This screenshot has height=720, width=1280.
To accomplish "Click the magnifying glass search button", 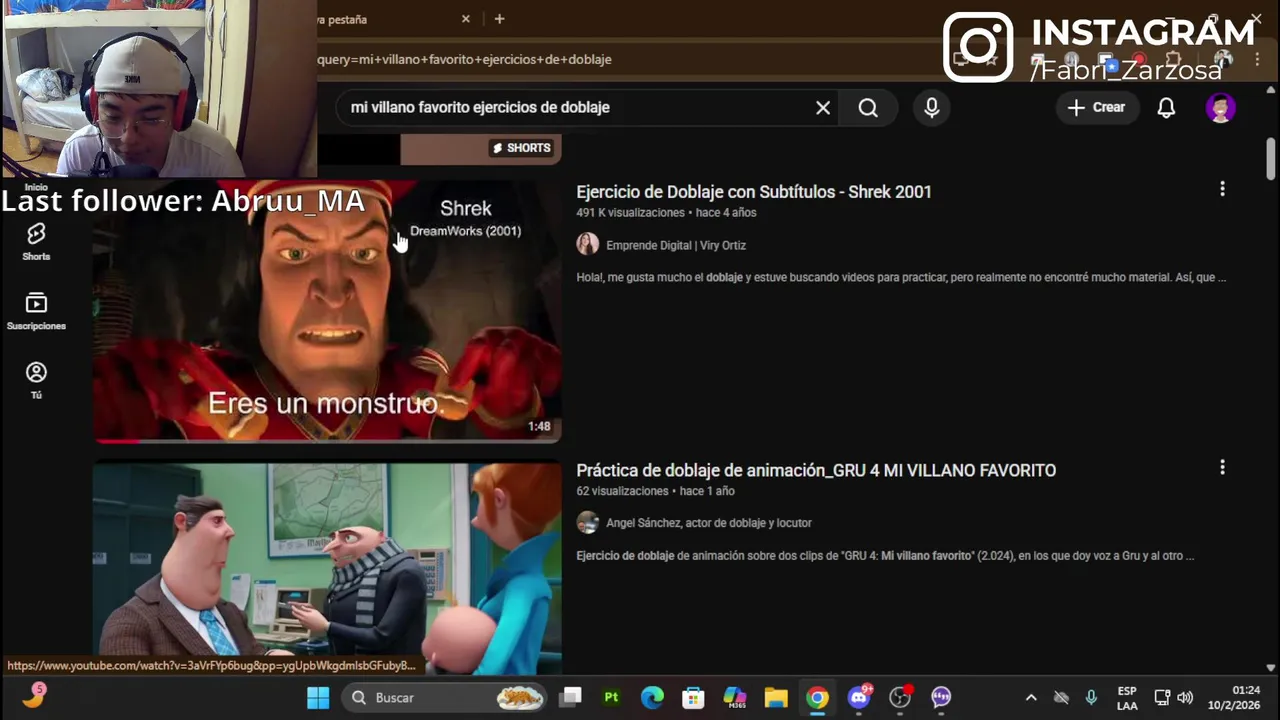I will [x=868, y=108].
